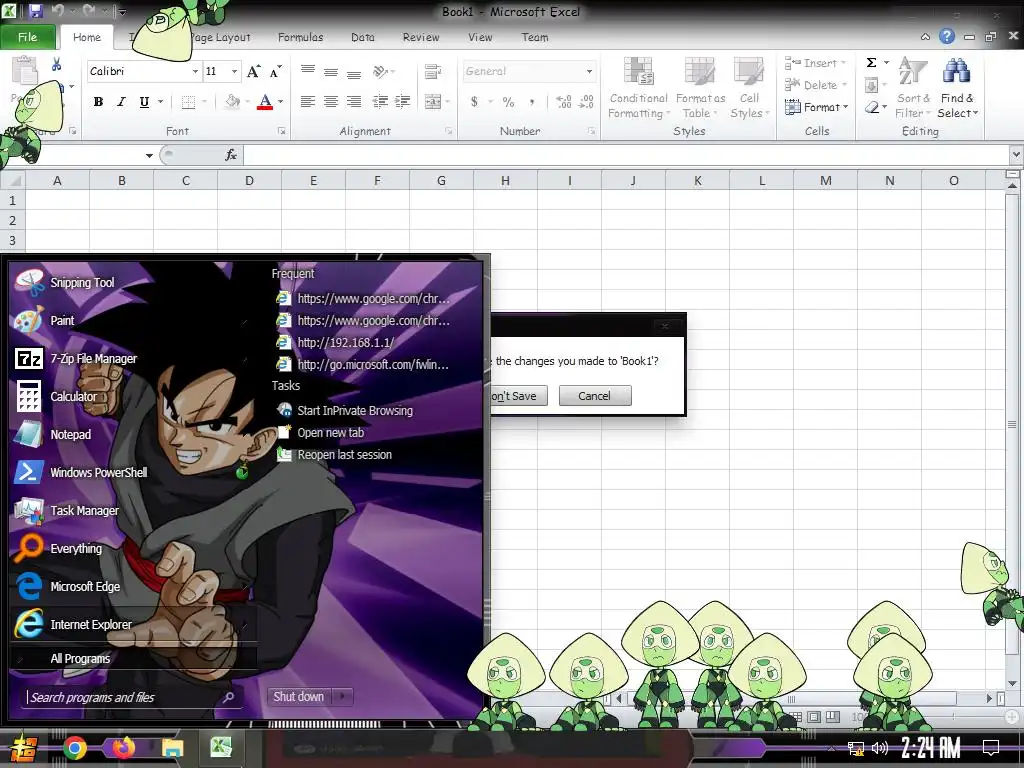Switch to the Team tab

534,37
